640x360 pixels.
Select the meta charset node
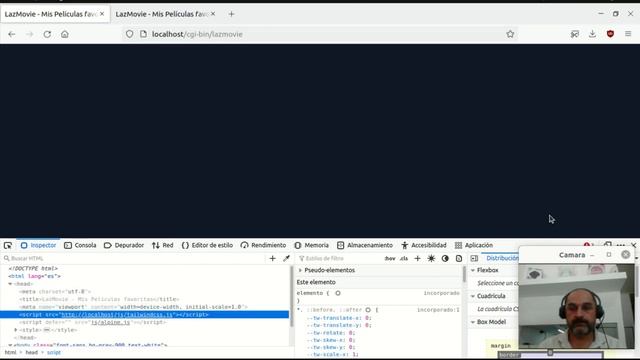56,291
